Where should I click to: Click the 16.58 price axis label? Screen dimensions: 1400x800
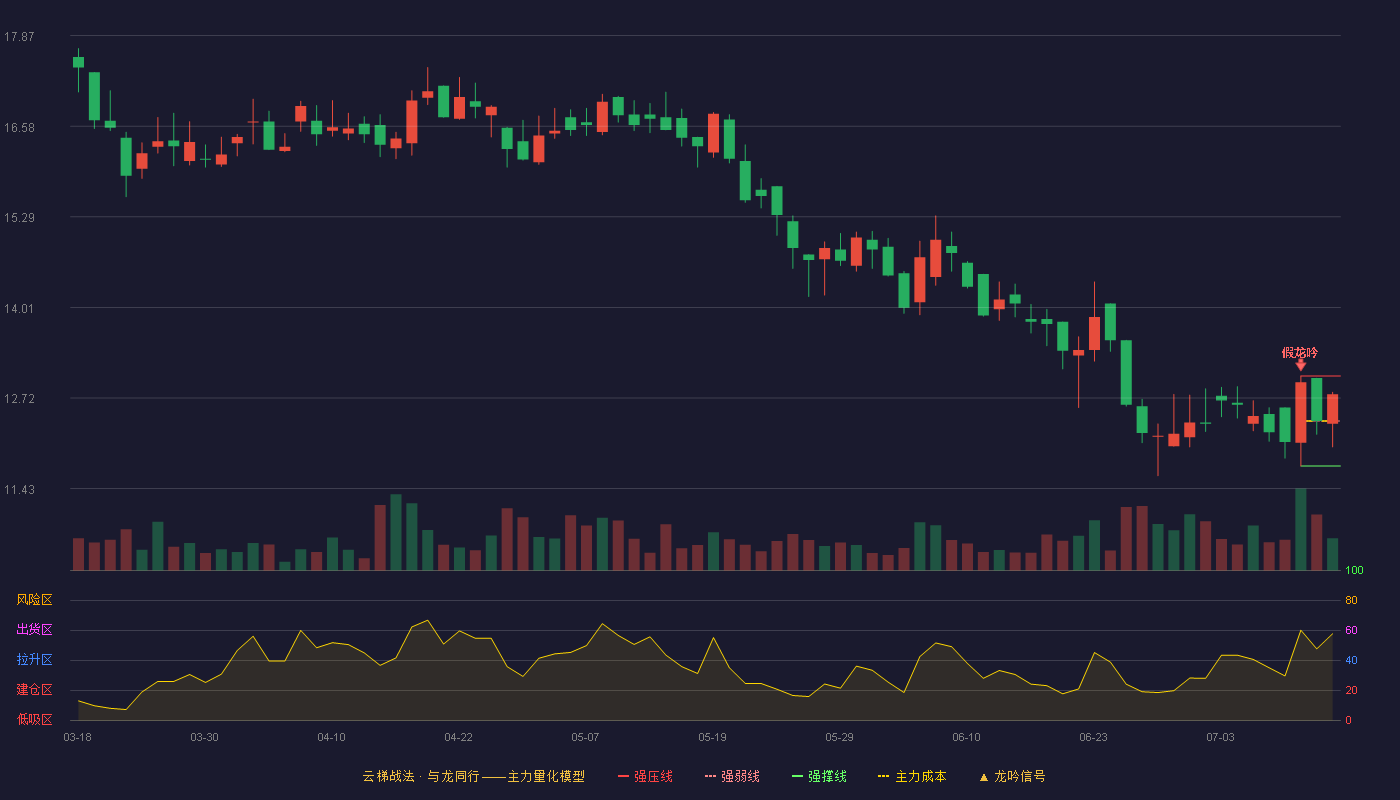pos(19,128)
